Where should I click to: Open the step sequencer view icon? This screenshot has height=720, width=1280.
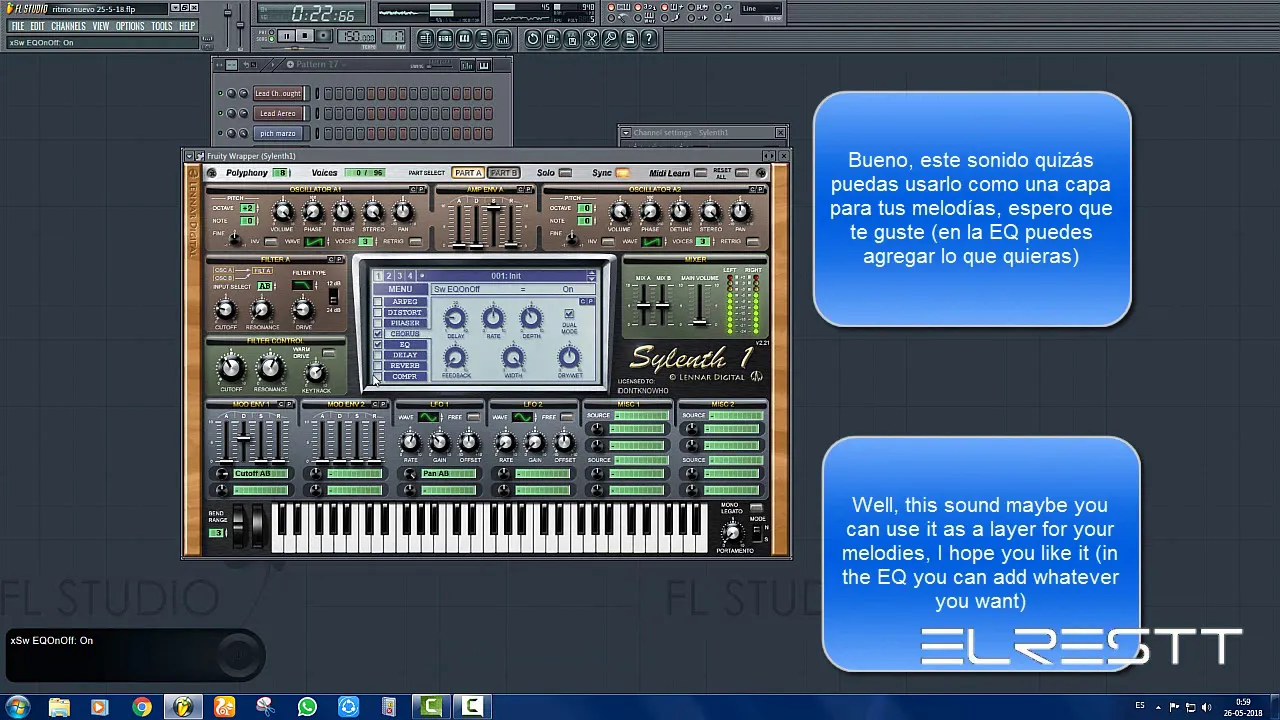click(x=445, y=38)
